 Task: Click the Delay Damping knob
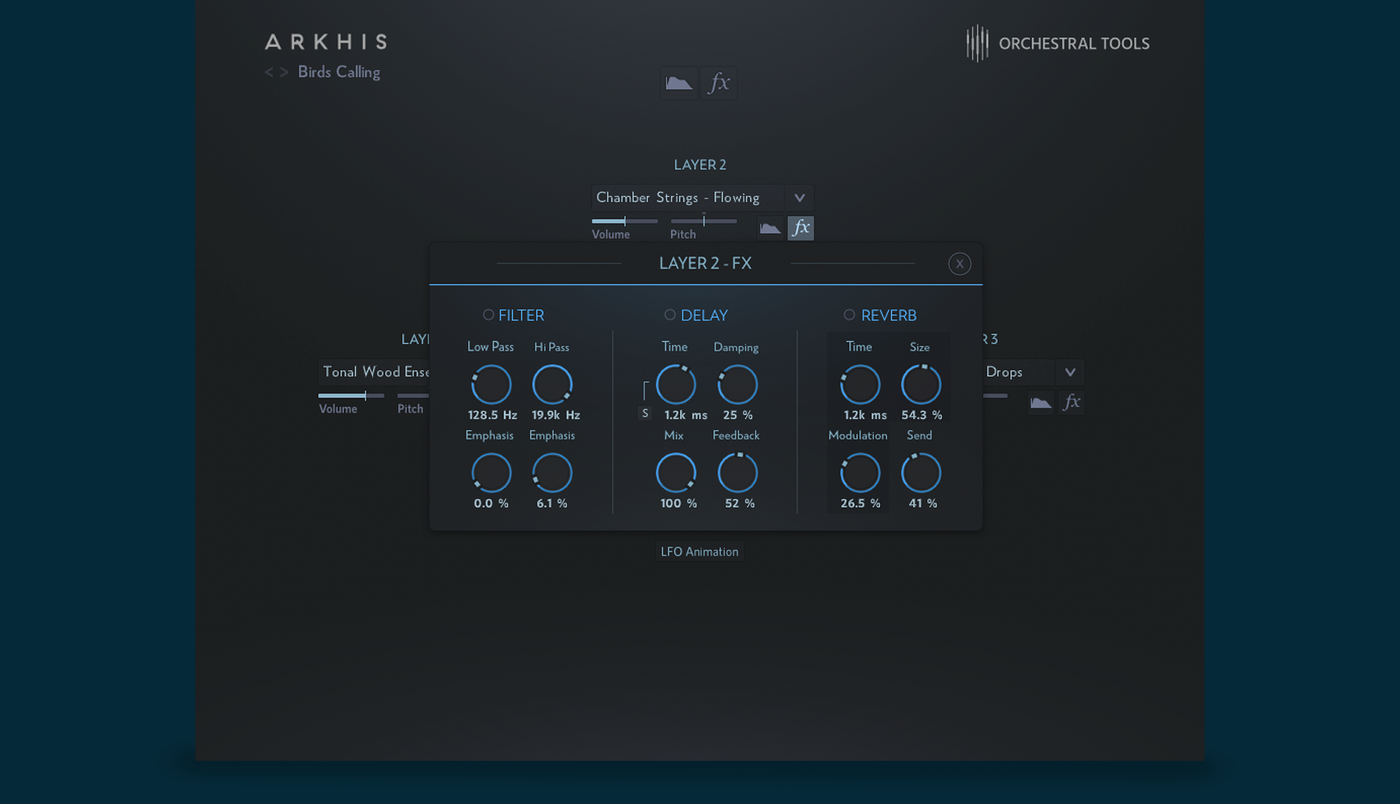[x=738, y=385]
